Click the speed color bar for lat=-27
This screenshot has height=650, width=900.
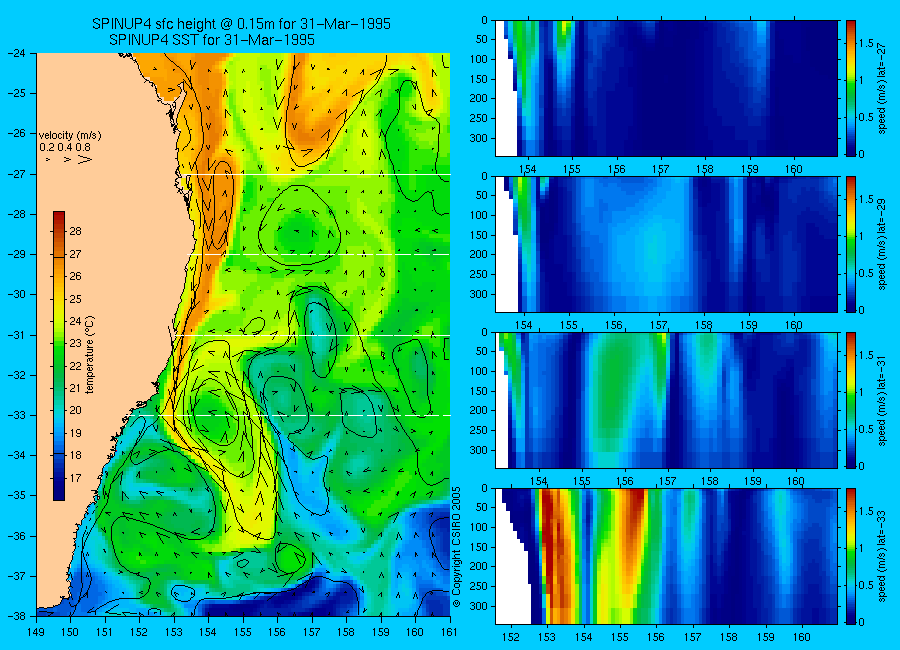point(850,88)
